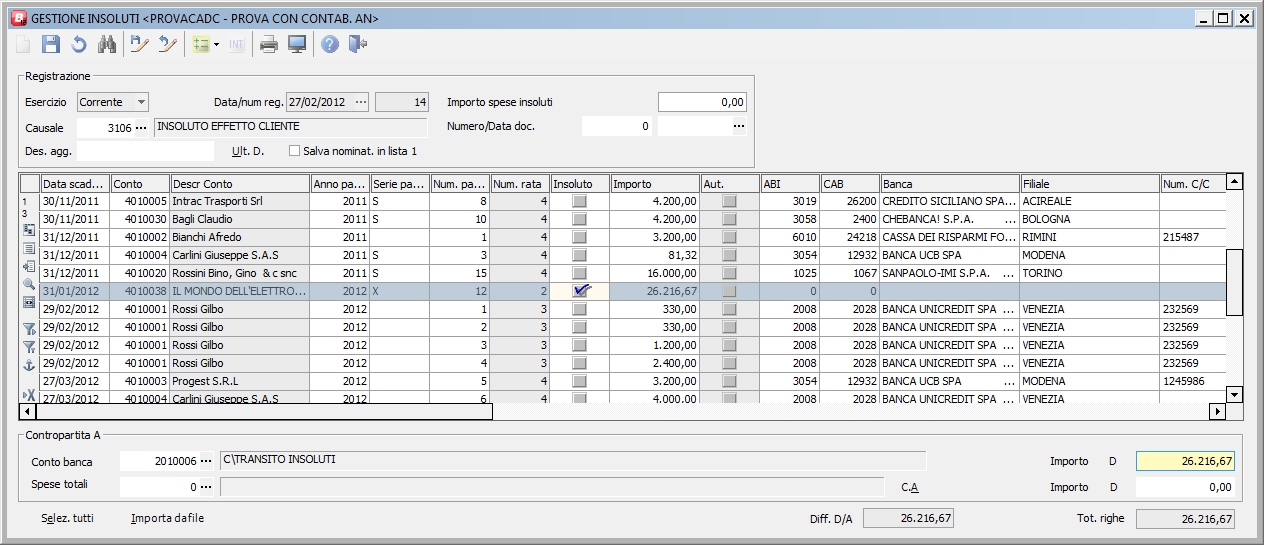
Task: Click the Save floppy disk icon
Action: coord(51,44)
